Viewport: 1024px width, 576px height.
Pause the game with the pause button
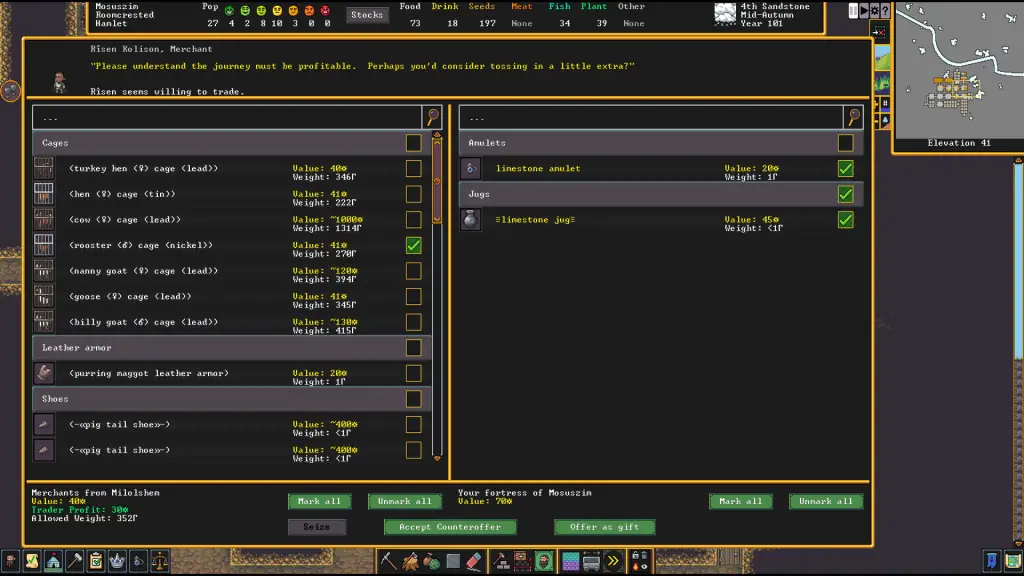[x=853, y=11]
